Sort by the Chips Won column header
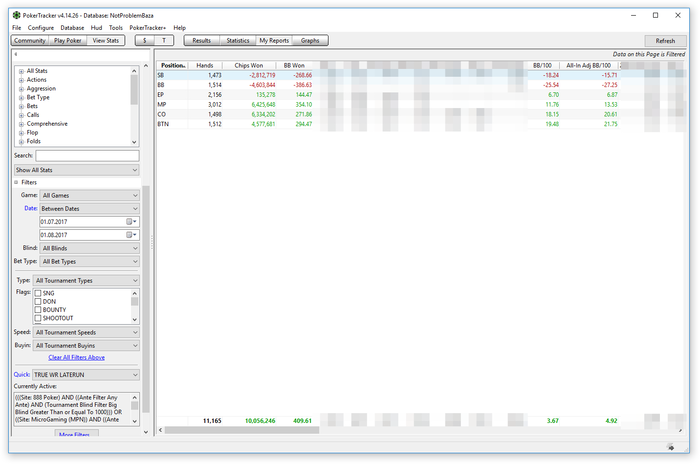 pos(249,66)
